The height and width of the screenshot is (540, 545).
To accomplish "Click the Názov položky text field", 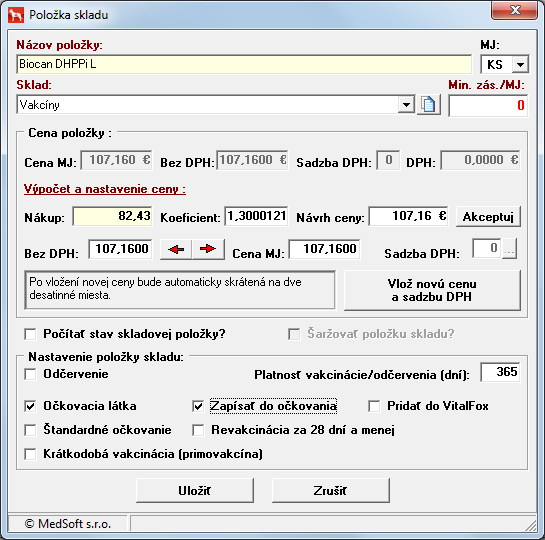I will click(244, 64).
